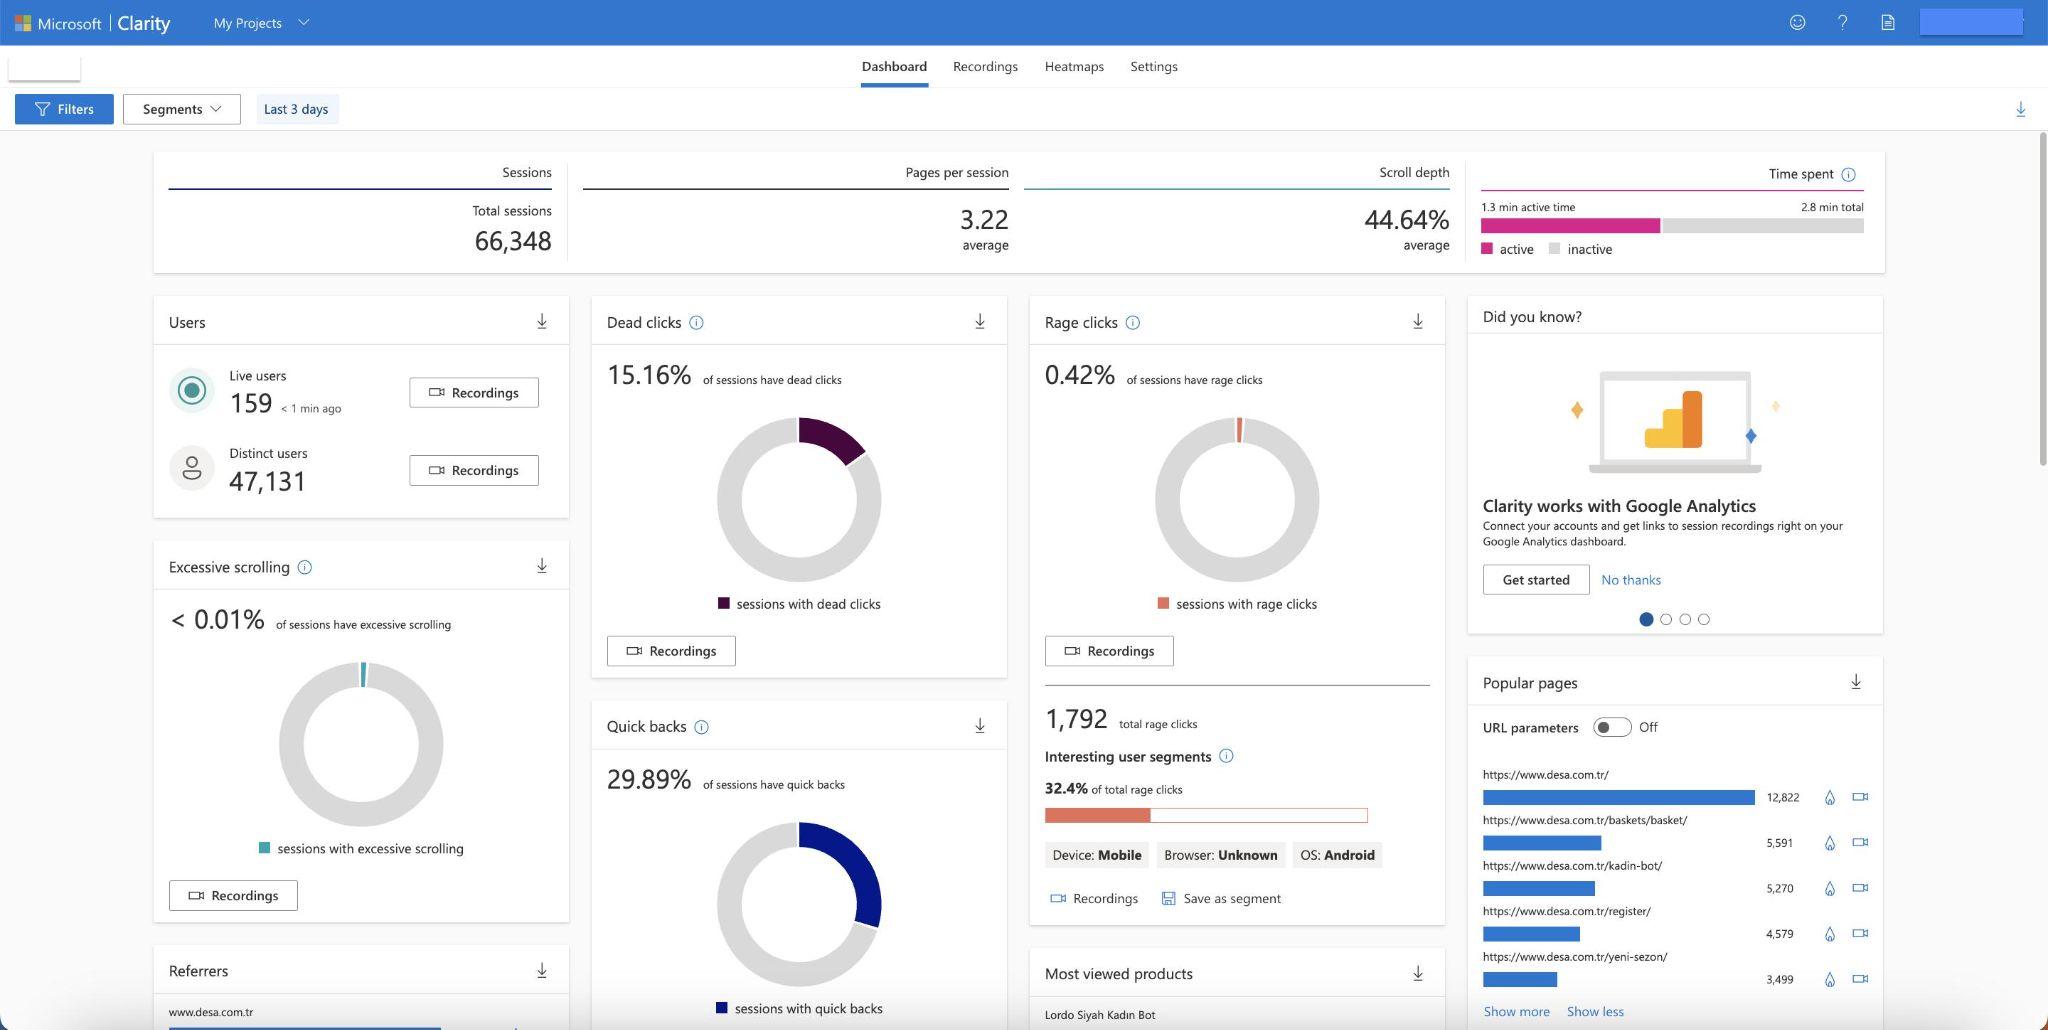Switch to the Recordings tab
This screenshot has height=1030, width=2048.
pyautogui.click(x=985, y=66)
